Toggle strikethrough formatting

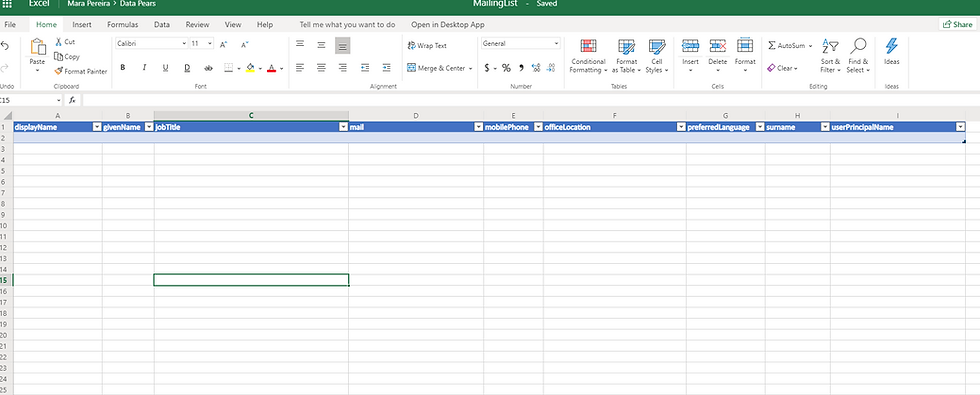point(208,68)
